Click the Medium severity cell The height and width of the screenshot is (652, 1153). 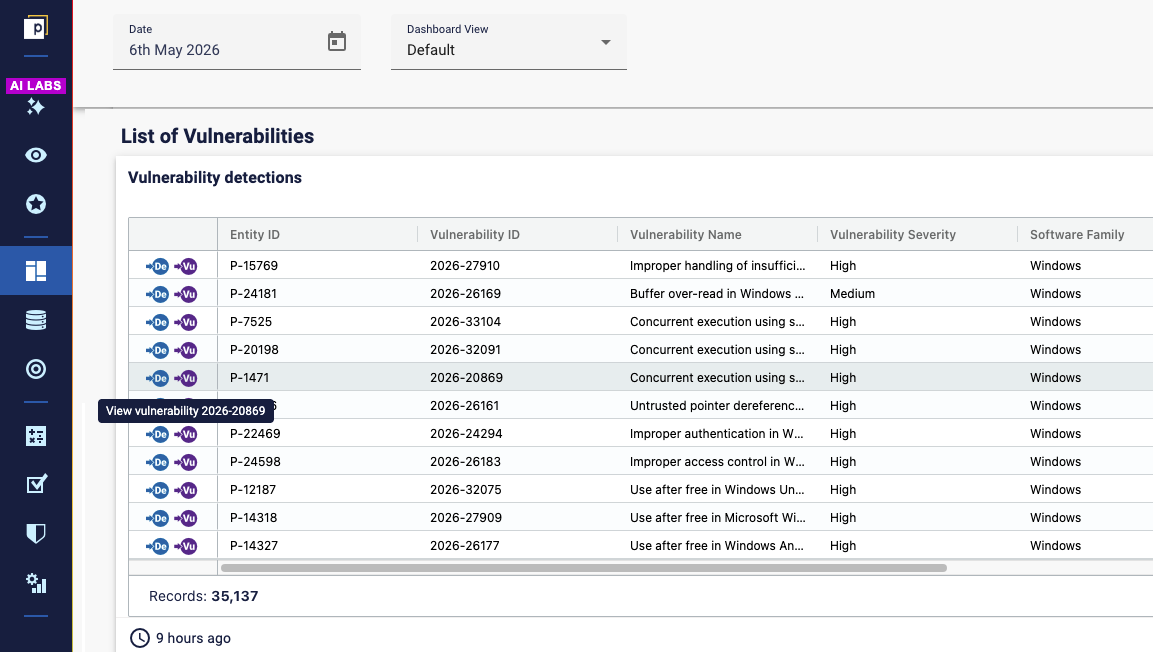pos(852,293)
